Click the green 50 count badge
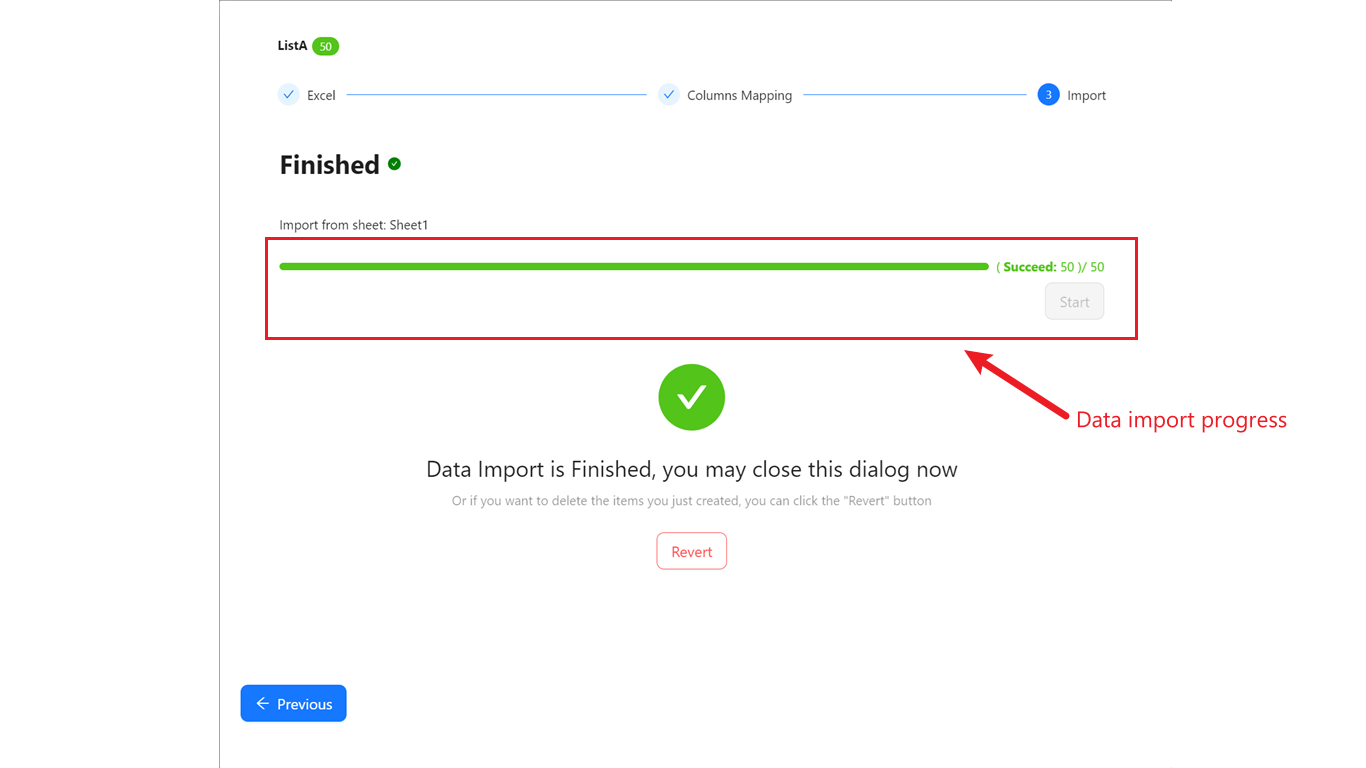This screenshot has width=1366, height=768. [325, 46]
